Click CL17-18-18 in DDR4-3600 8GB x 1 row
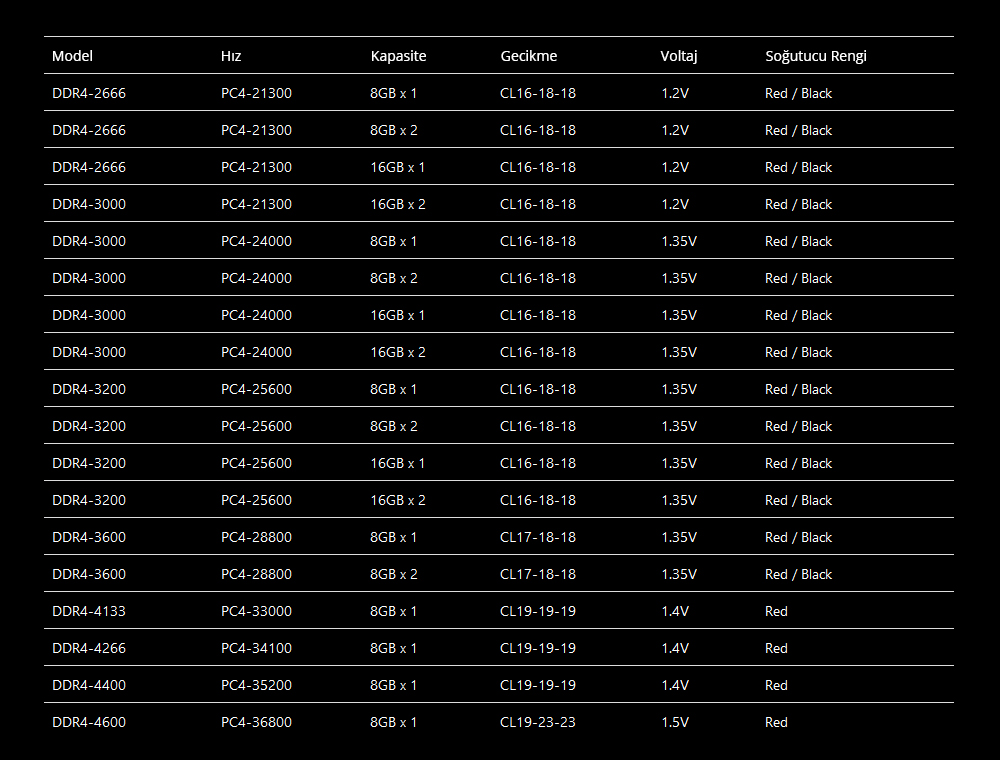This screenshot has width=1000, height=760. 538,537
